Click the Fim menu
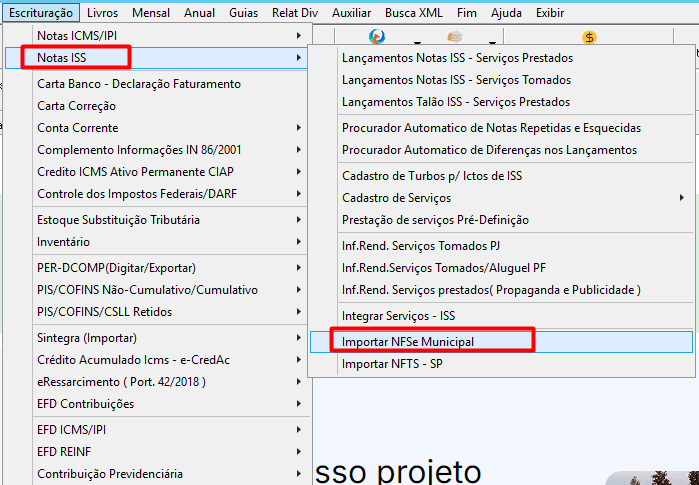The image size is (699, 485). coord(467,13)
